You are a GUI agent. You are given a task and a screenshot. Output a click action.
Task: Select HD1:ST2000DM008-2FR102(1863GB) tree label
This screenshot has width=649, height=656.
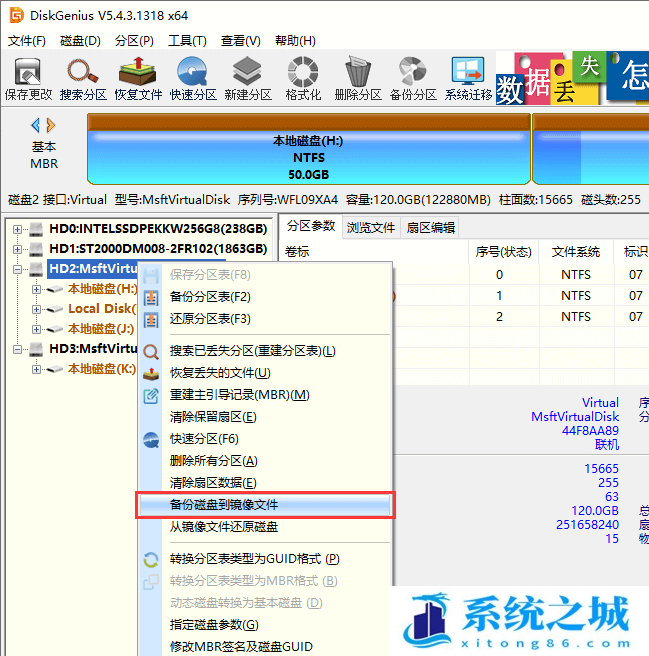[158, 249]
